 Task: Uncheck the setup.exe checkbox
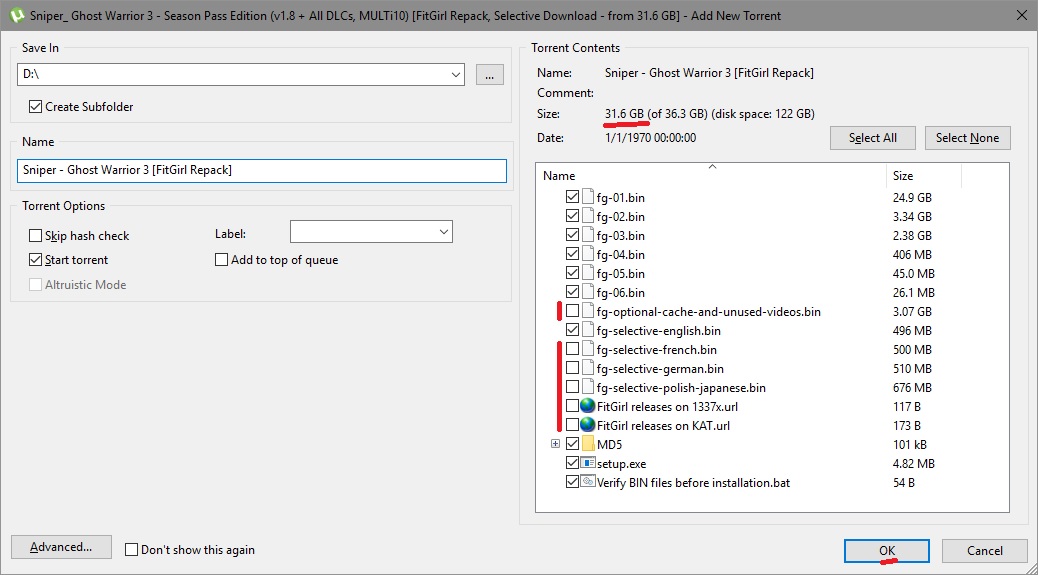click(x=573, y=463)
